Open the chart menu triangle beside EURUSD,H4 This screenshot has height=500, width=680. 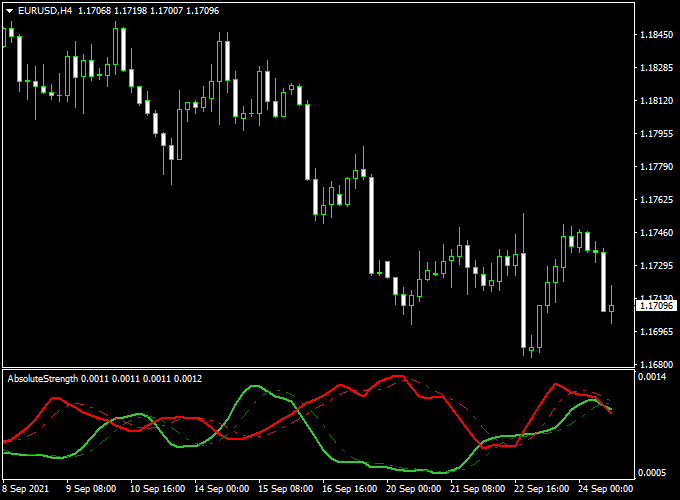(x=10, y=11)
